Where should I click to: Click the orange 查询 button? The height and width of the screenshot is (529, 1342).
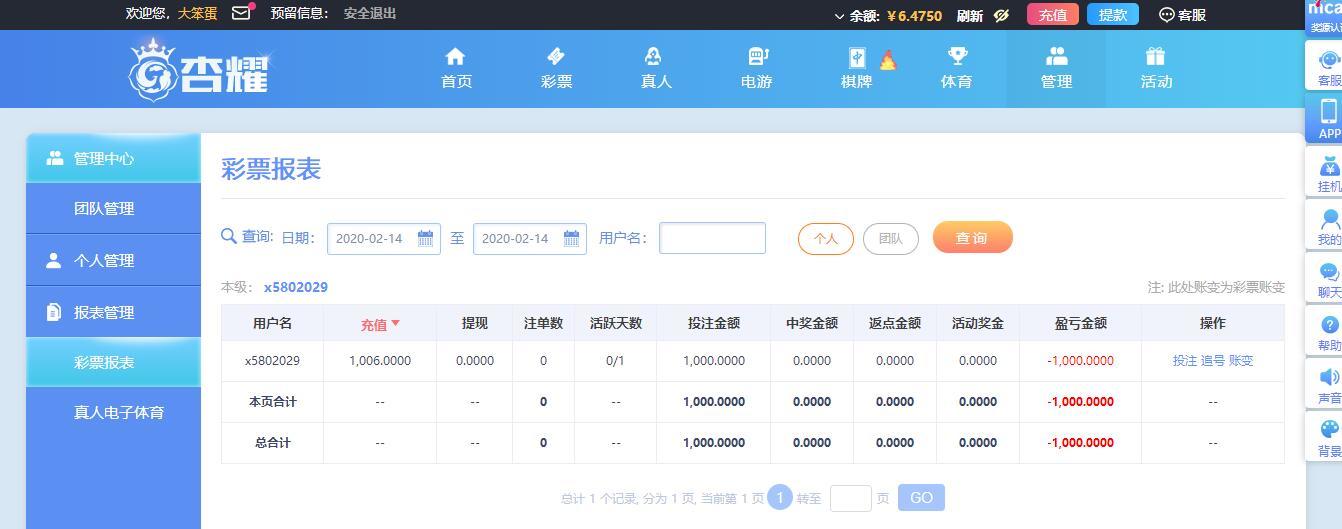click(x=973, y=237)
